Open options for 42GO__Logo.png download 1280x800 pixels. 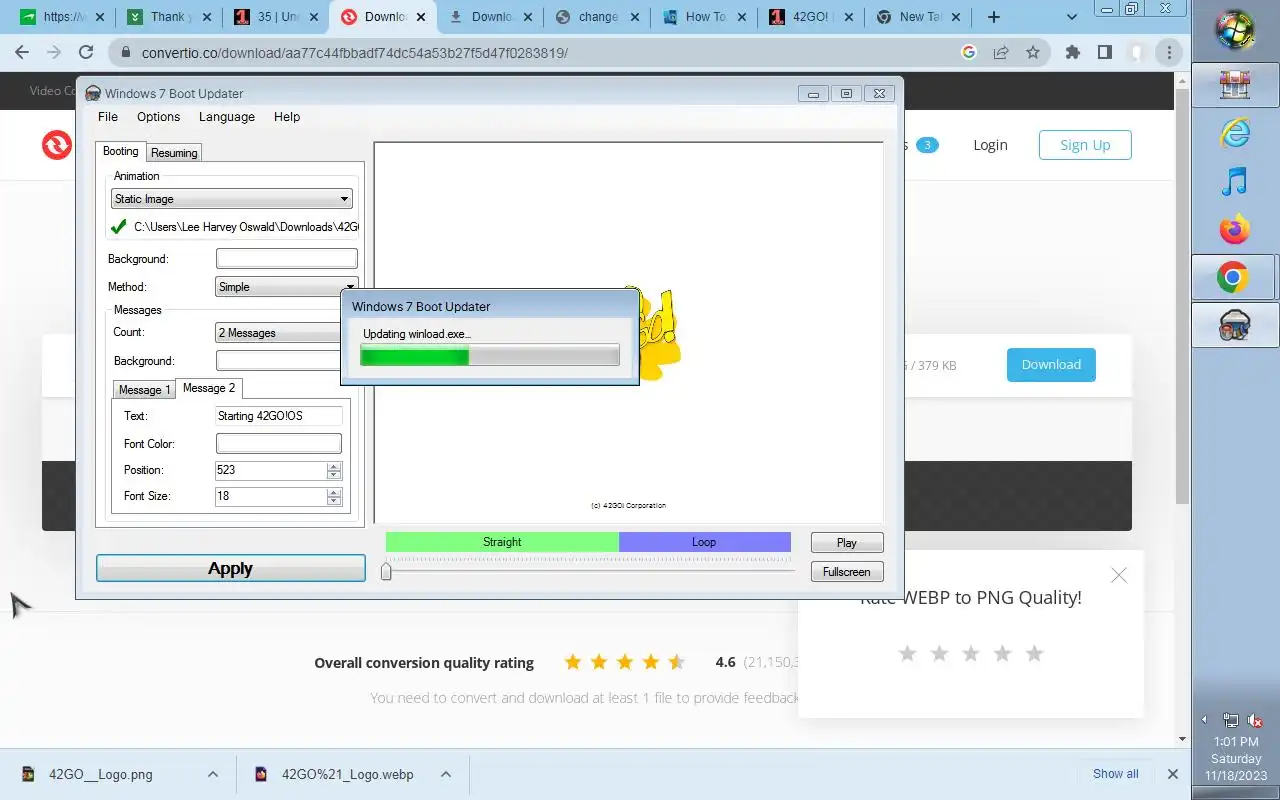coord(213,774)
